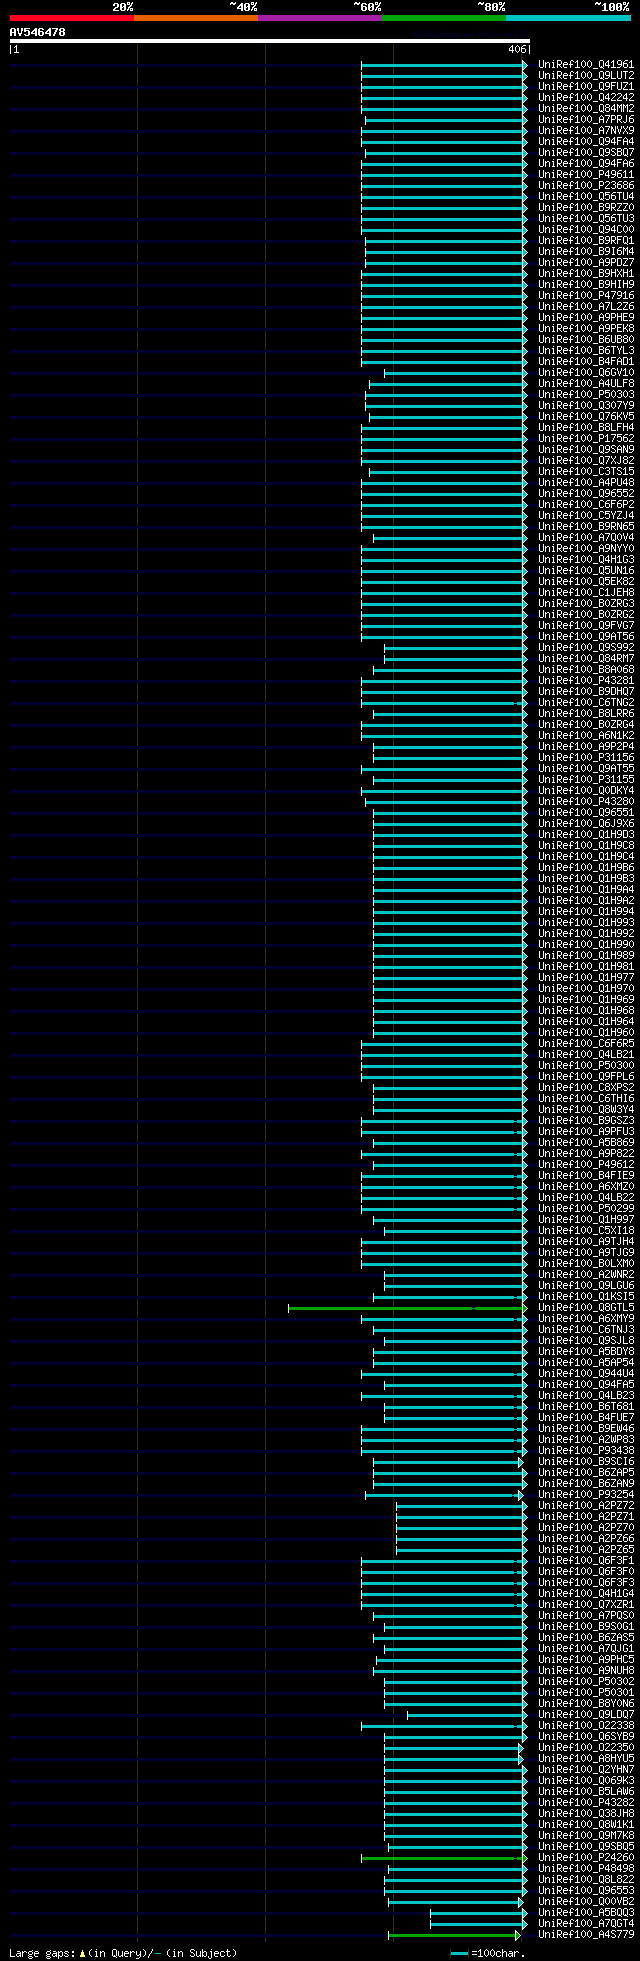Select label UniRef100_Q7XZR1
Screen dimensions: 640x1961
(x=586, y=1604)
